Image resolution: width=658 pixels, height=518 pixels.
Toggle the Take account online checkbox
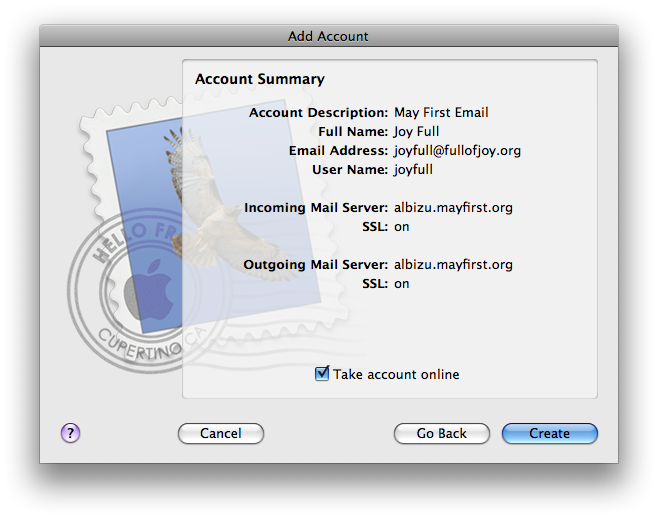pyautogui.click(x=322, y=373)
